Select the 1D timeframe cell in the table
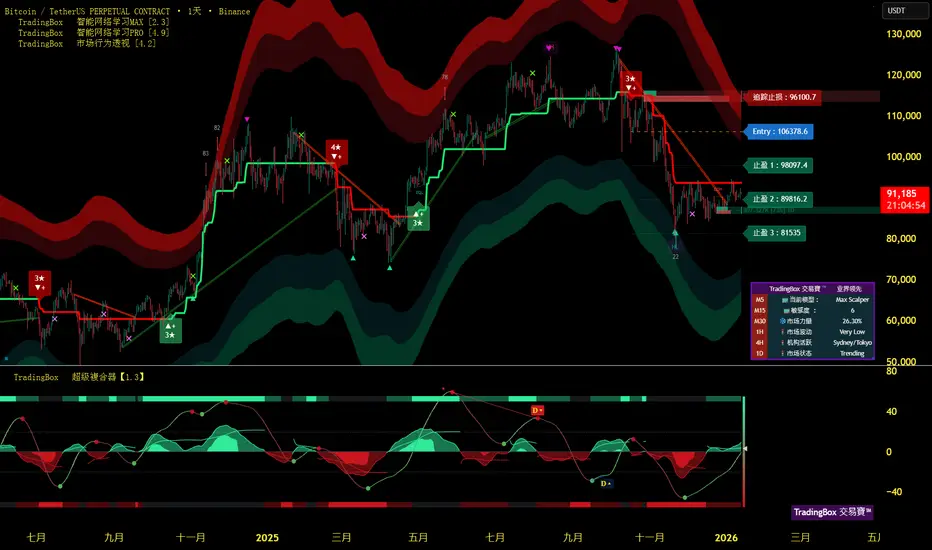932x550 pixels. 760,353
